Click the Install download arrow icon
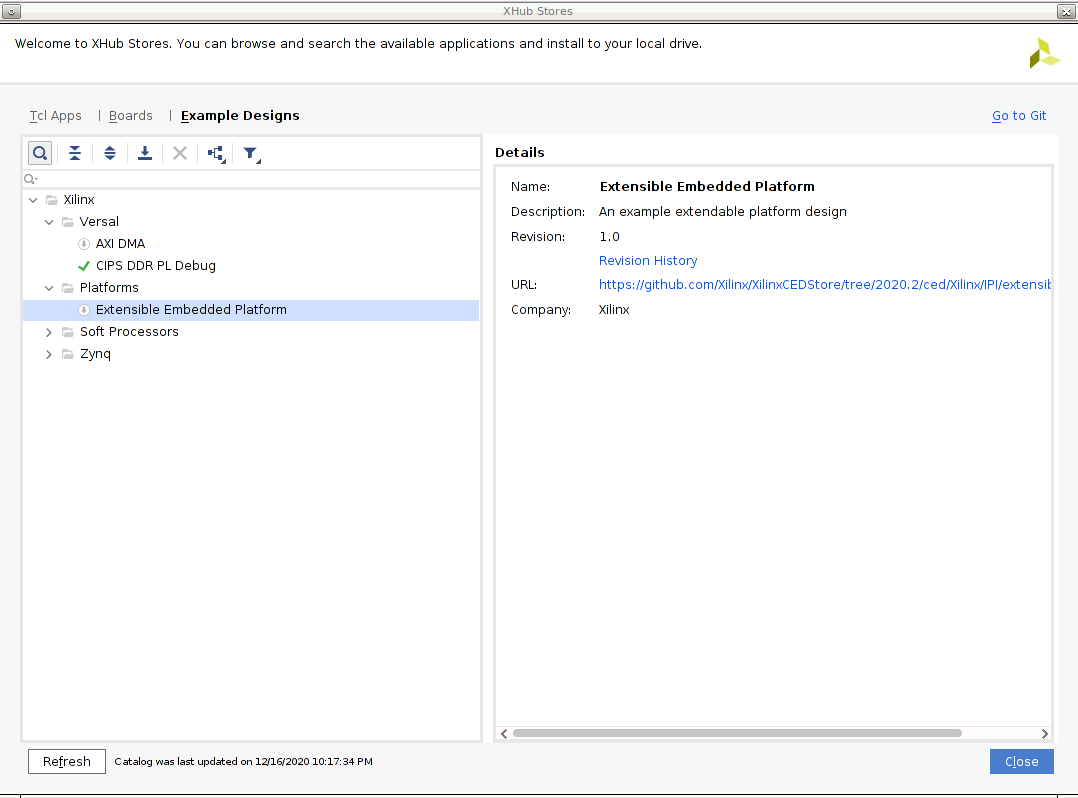 (145, 153)
